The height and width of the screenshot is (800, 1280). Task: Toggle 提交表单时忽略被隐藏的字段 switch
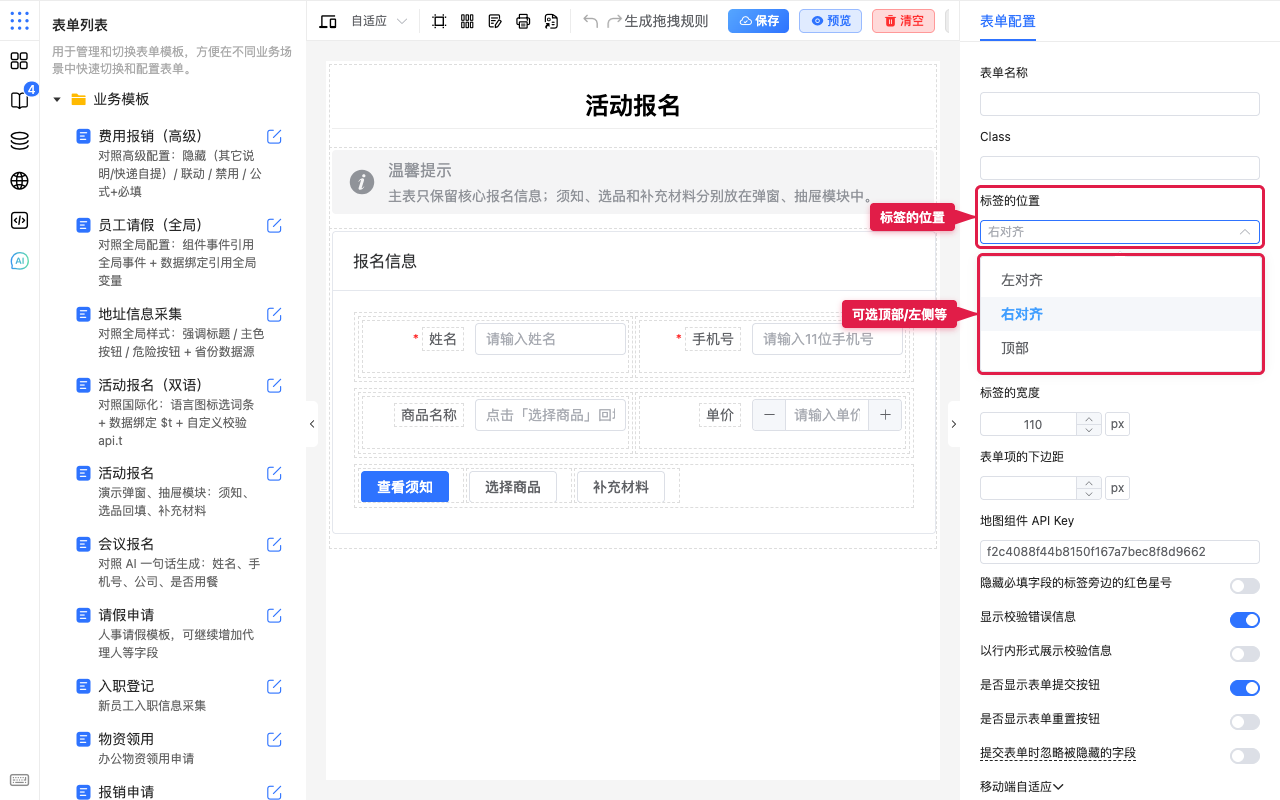click(1245, 756)
